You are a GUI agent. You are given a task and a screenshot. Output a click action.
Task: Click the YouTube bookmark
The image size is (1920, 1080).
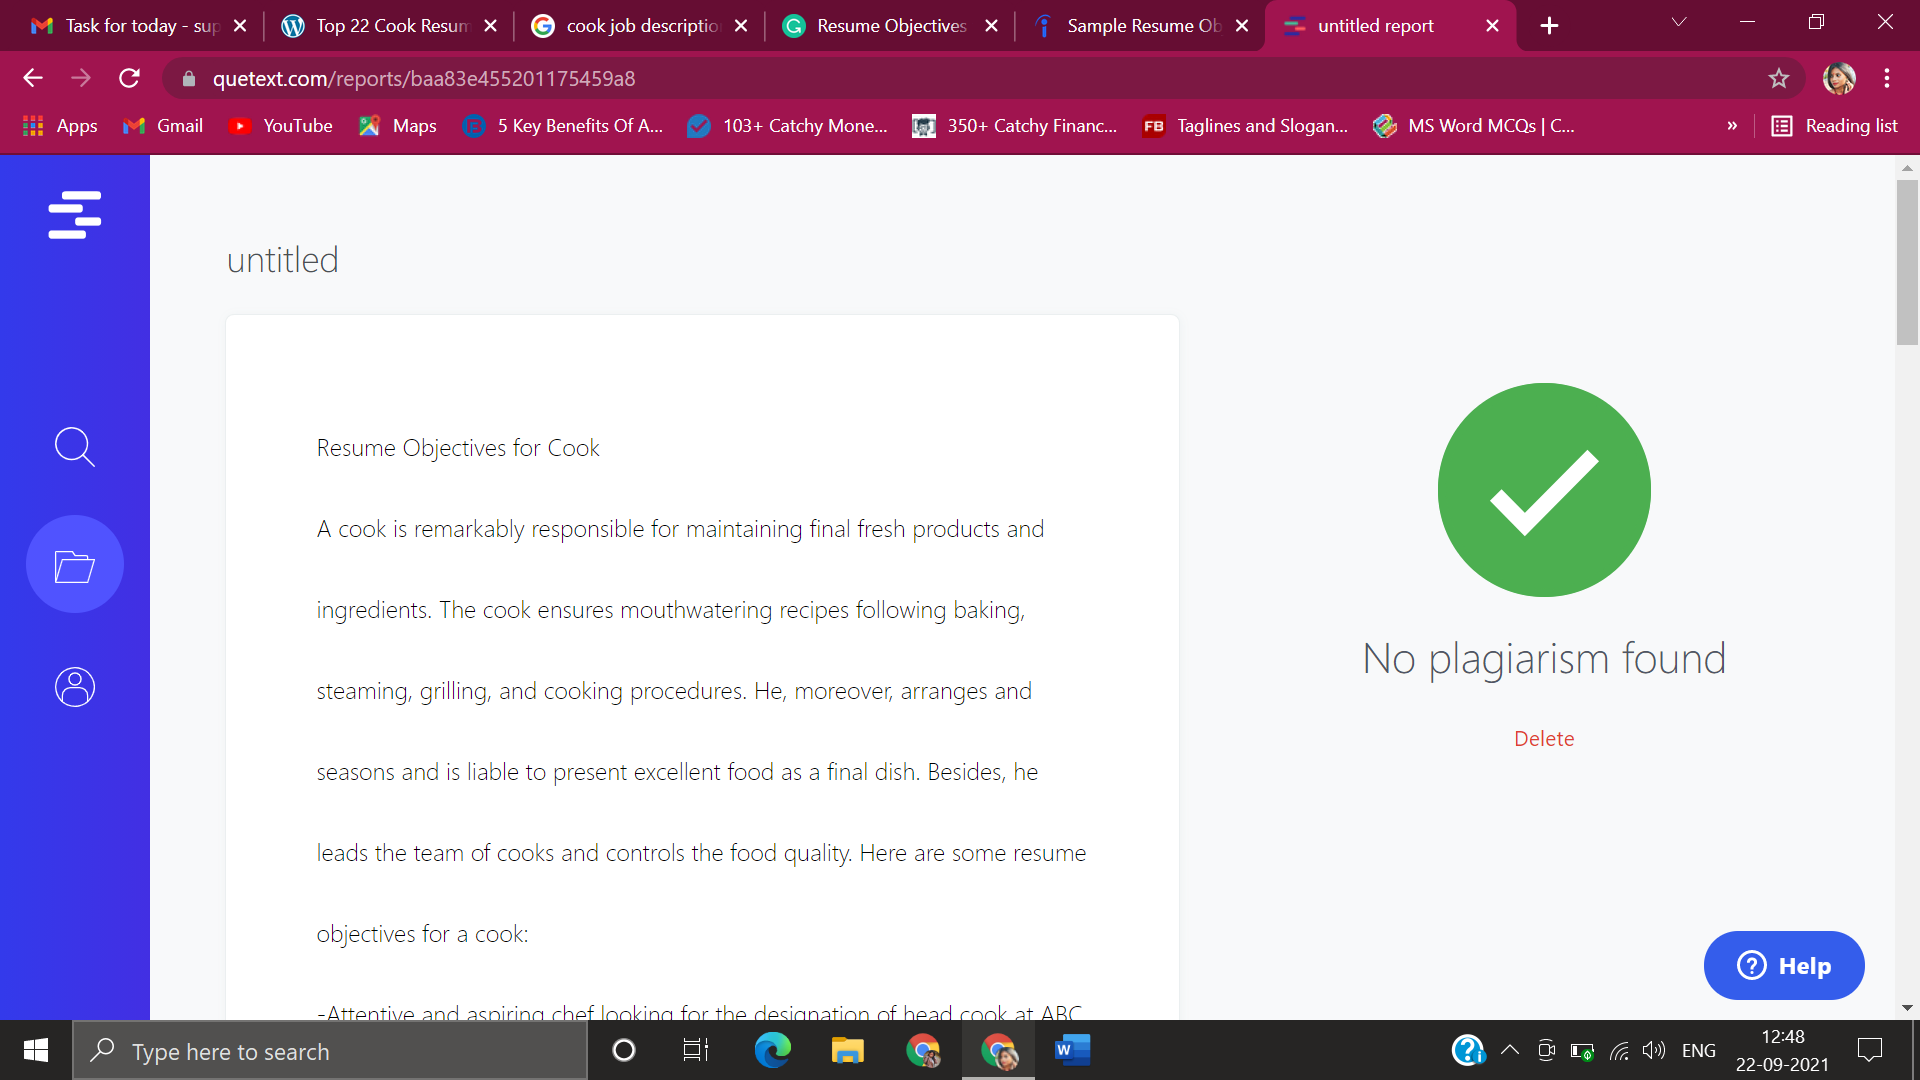point(281,126)
